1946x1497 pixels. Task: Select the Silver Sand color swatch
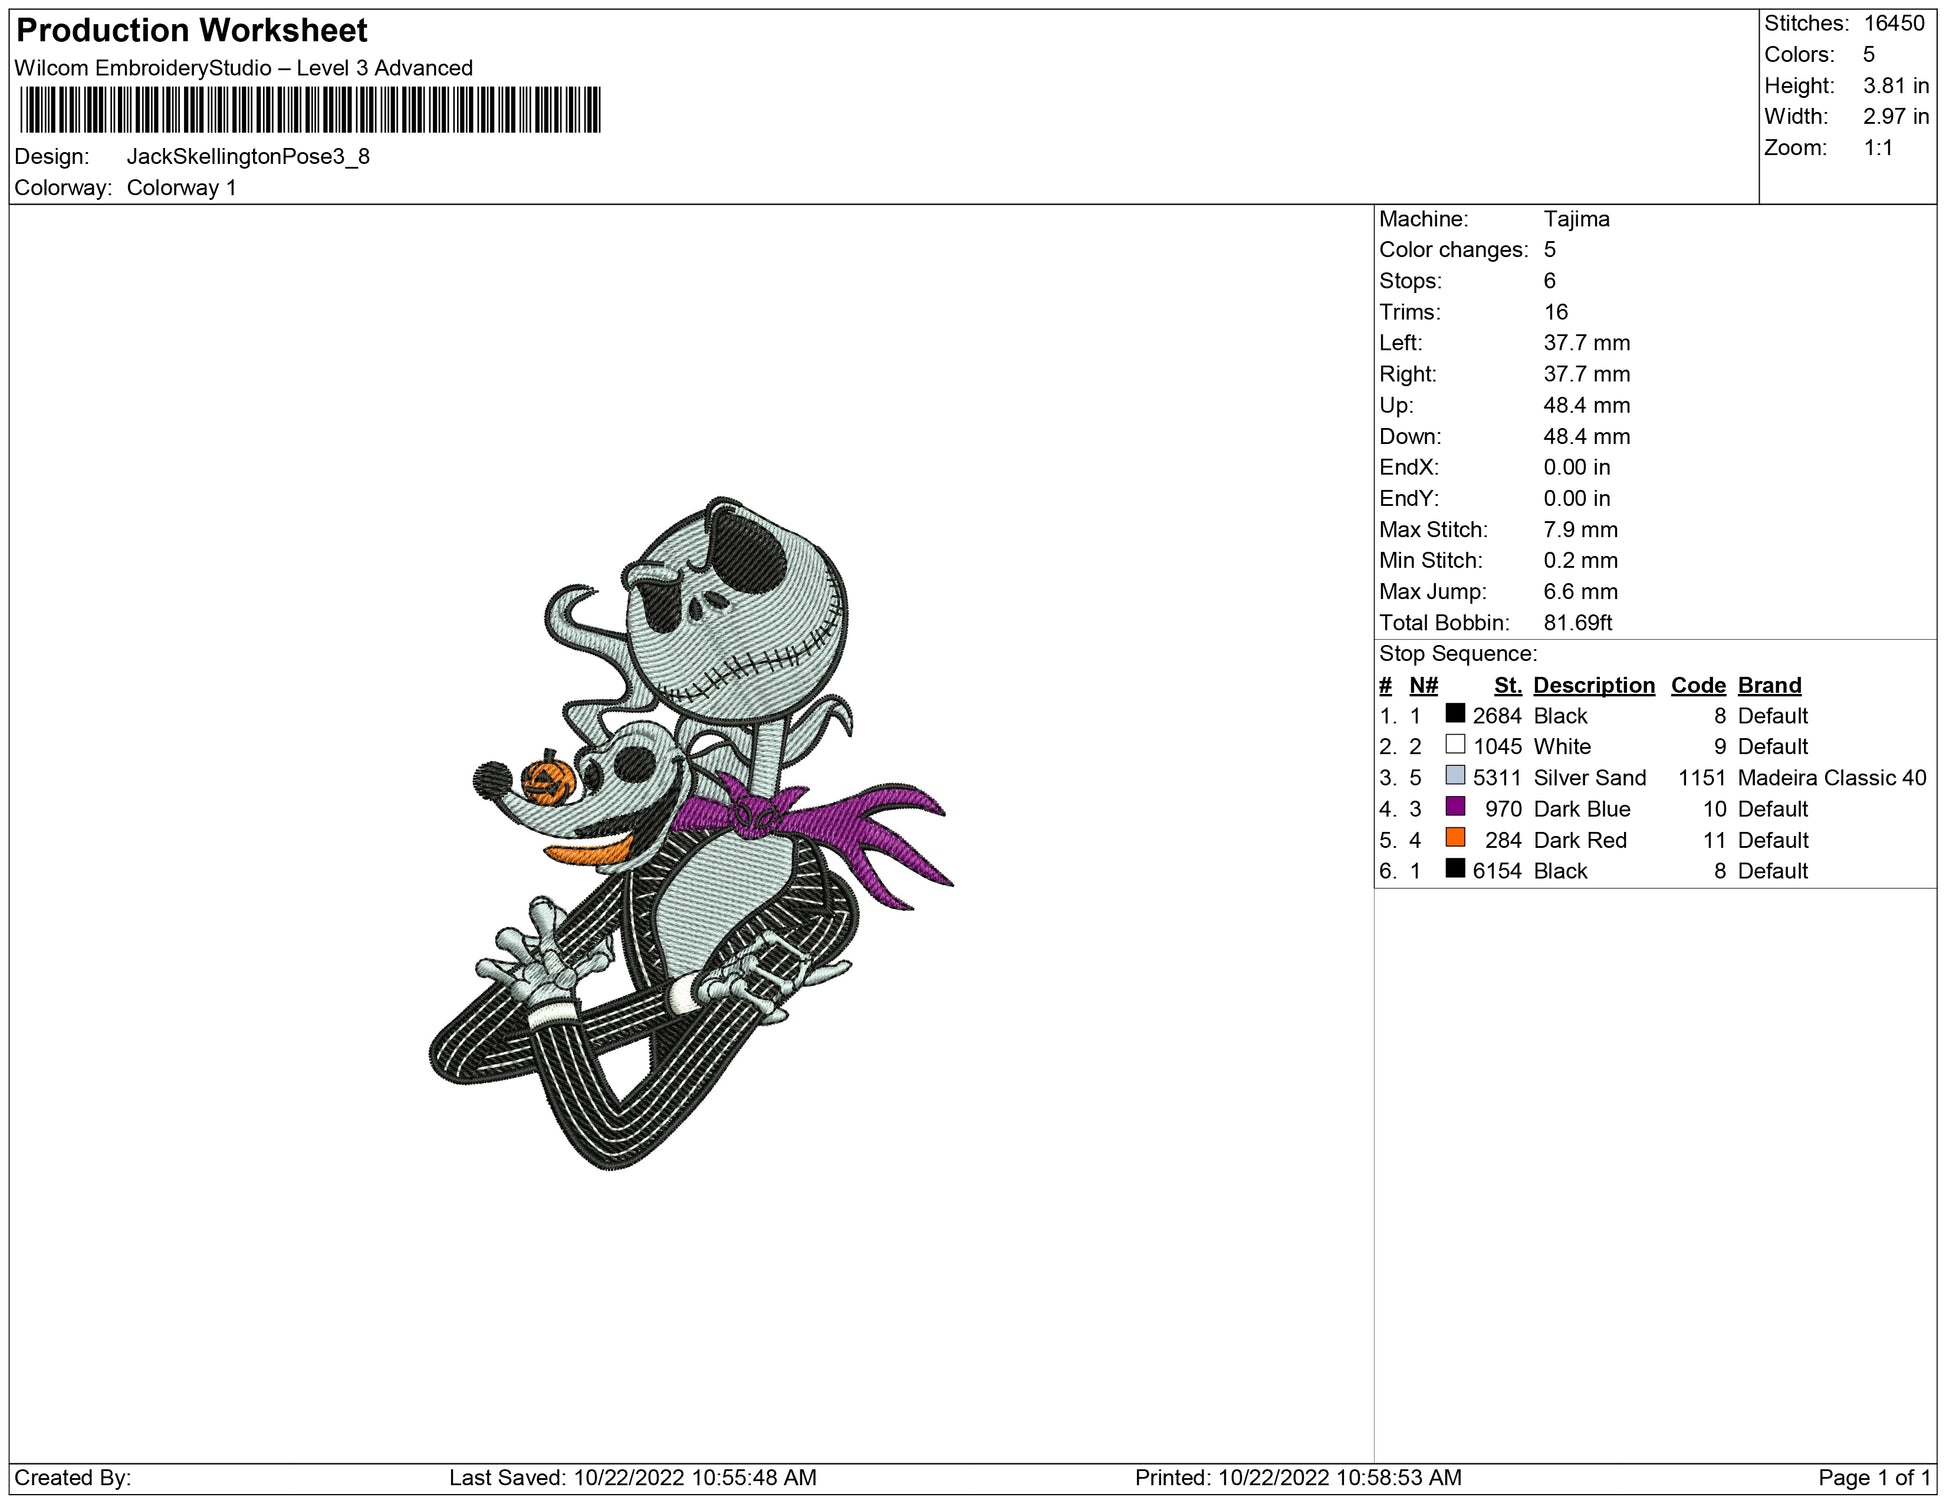pos(1455,776)
